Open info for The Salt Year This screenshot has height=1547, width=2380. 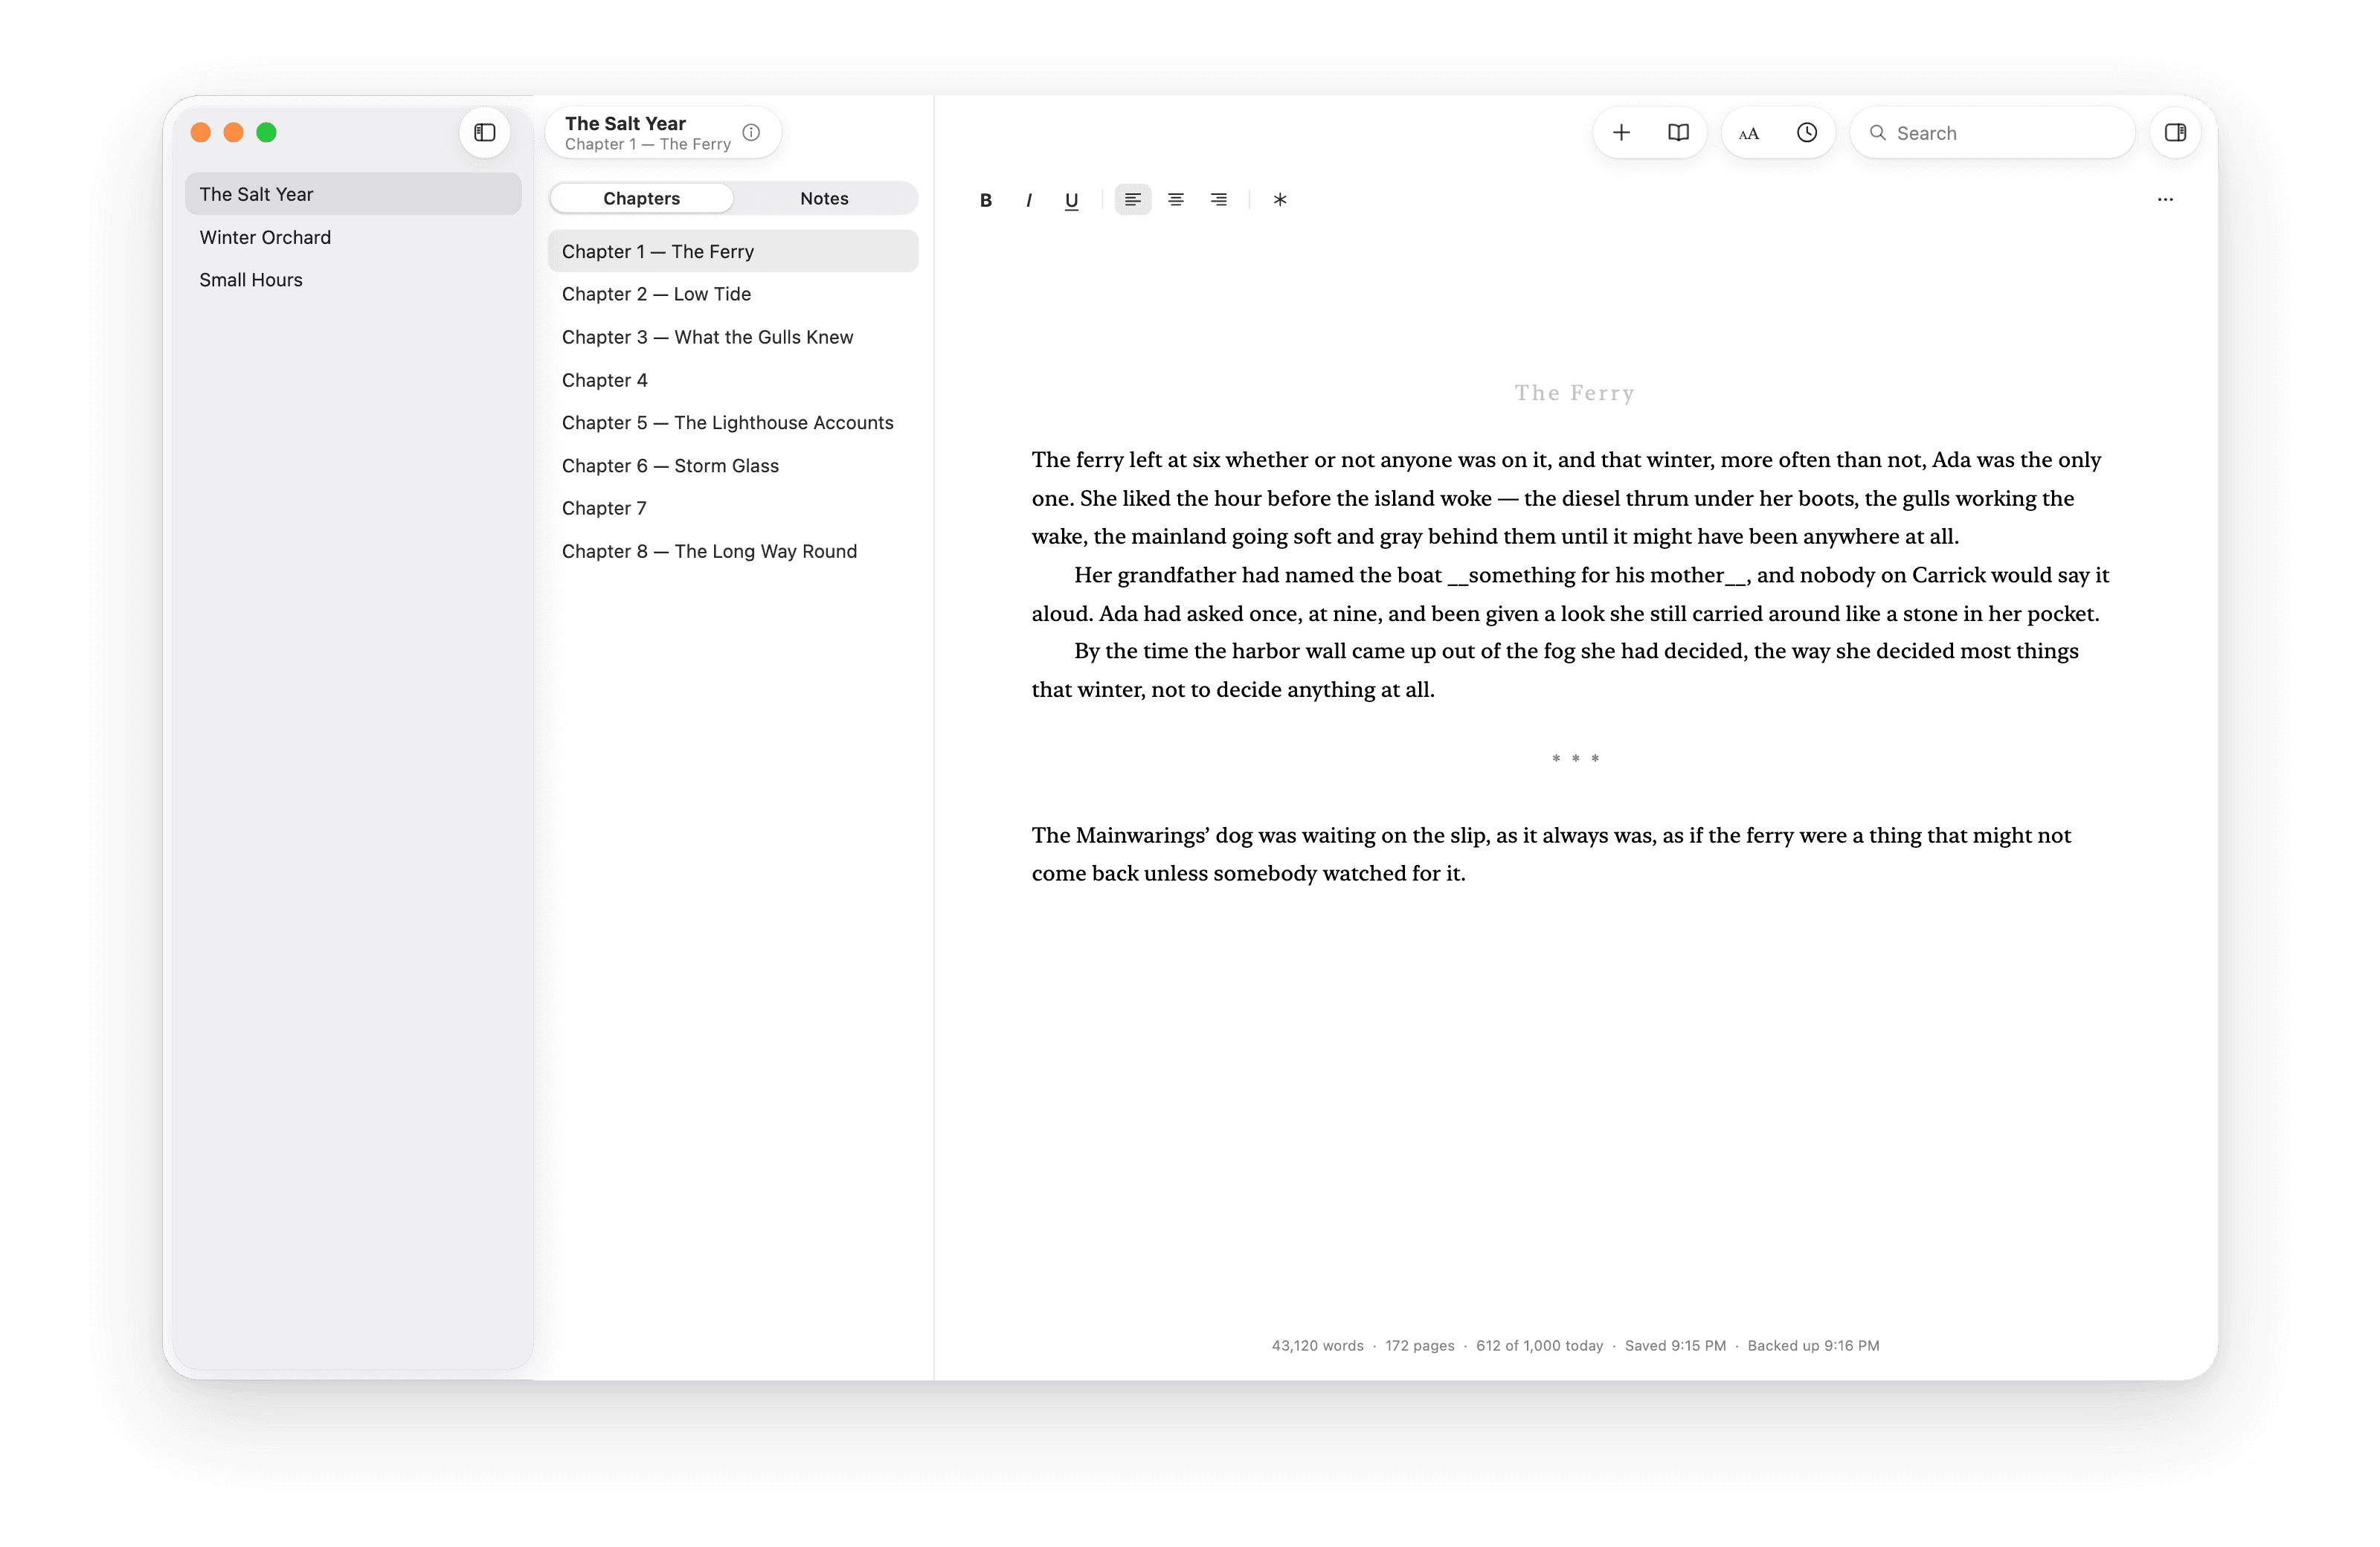(751, 132)
